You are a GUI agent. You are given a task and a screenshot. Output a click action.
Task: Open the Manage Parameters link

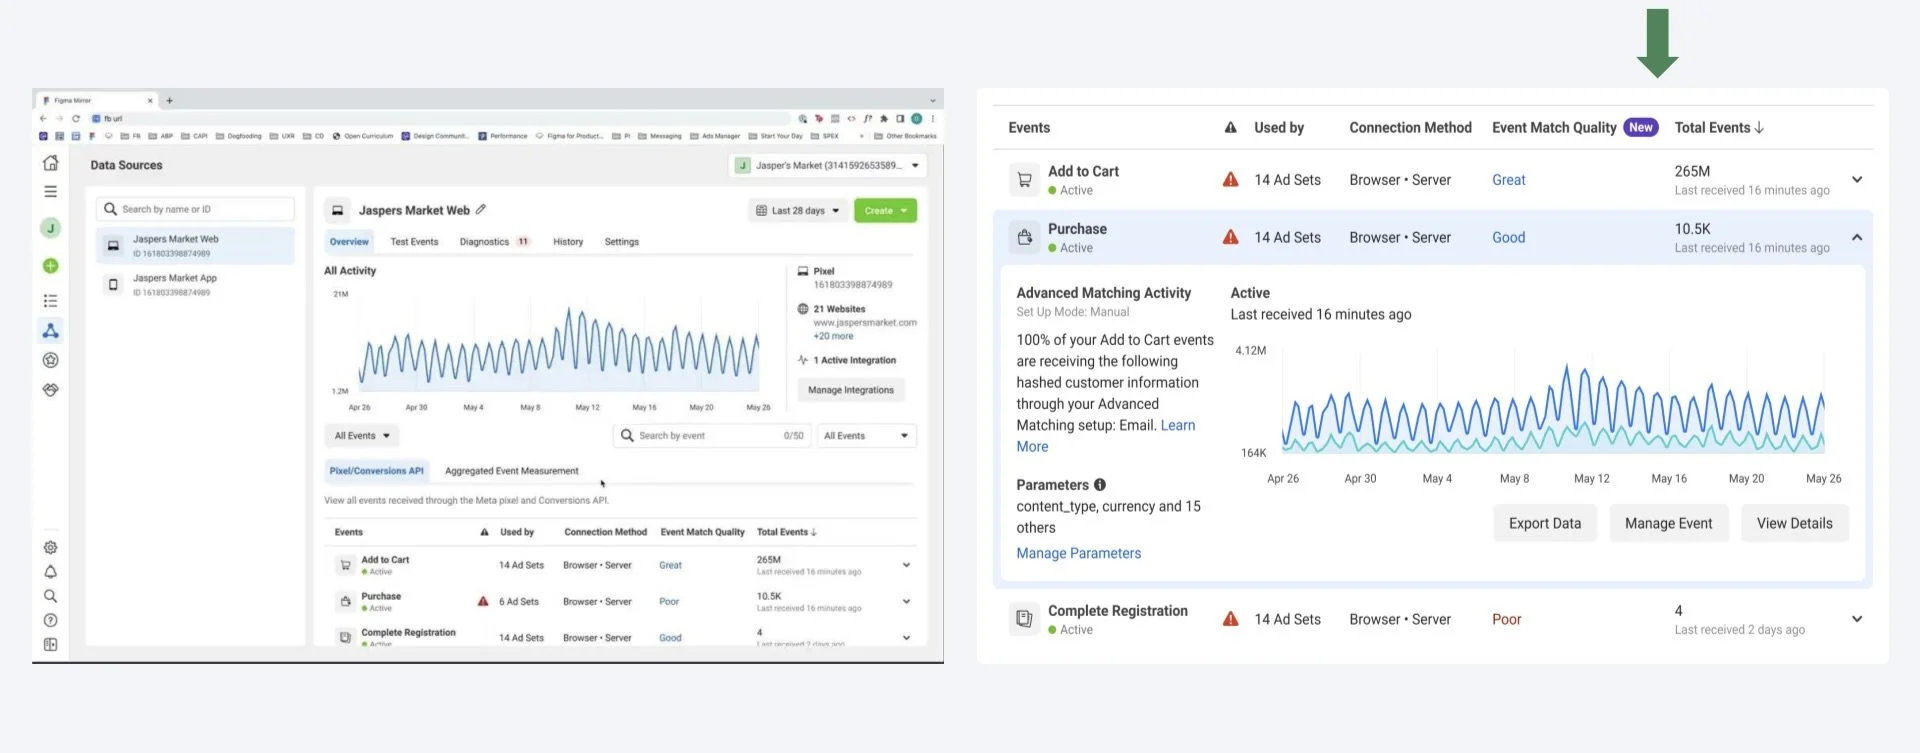1079,553
